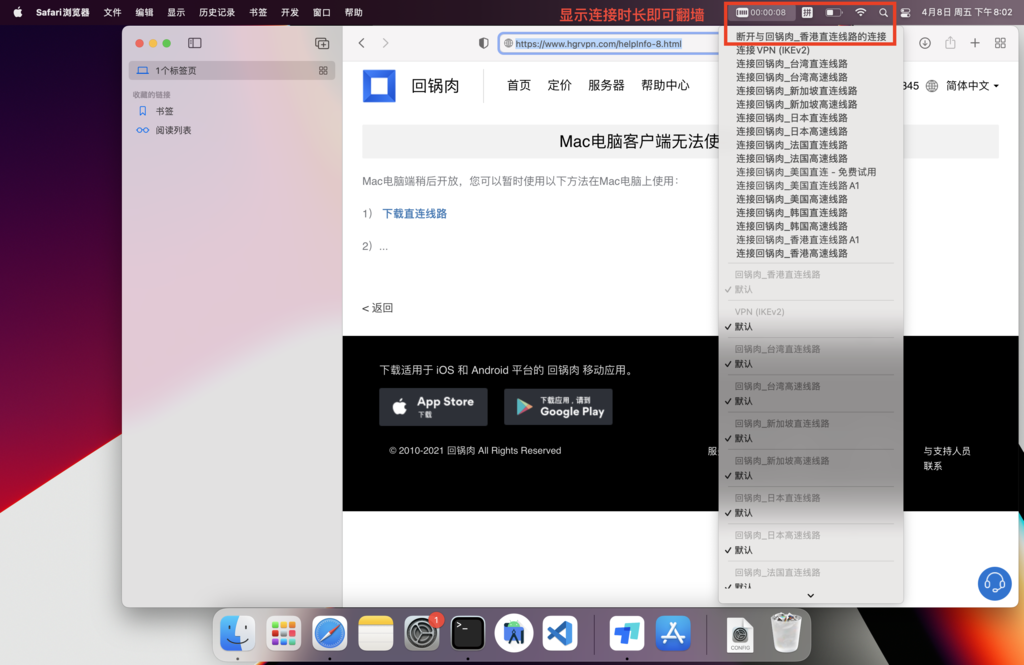The image size is (1024, 665).
Task: Click the App Store download button
Action: [433, 407]
